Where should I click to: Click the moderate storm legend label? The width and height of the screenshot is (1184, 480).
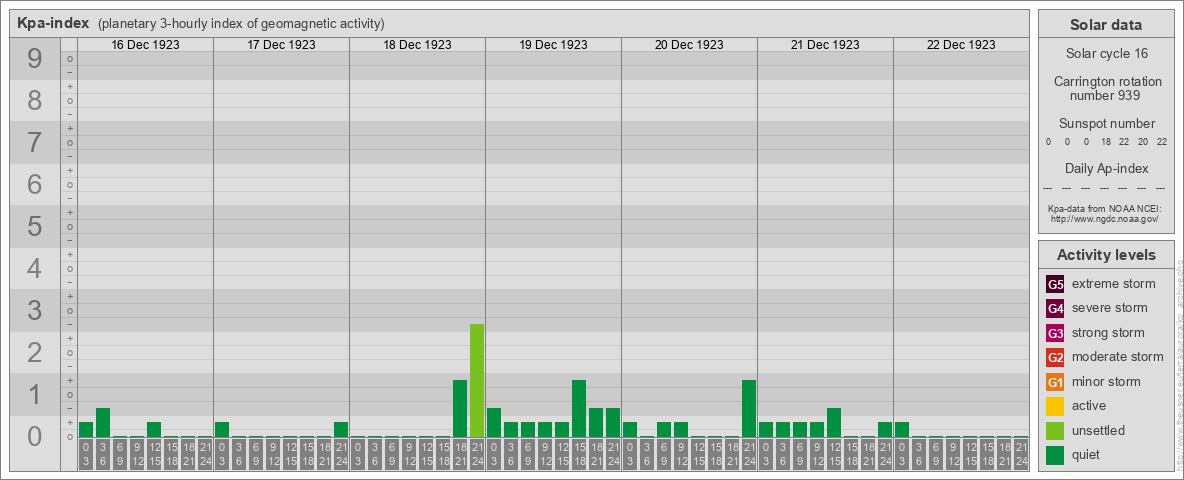click(x=1118, y=357)
